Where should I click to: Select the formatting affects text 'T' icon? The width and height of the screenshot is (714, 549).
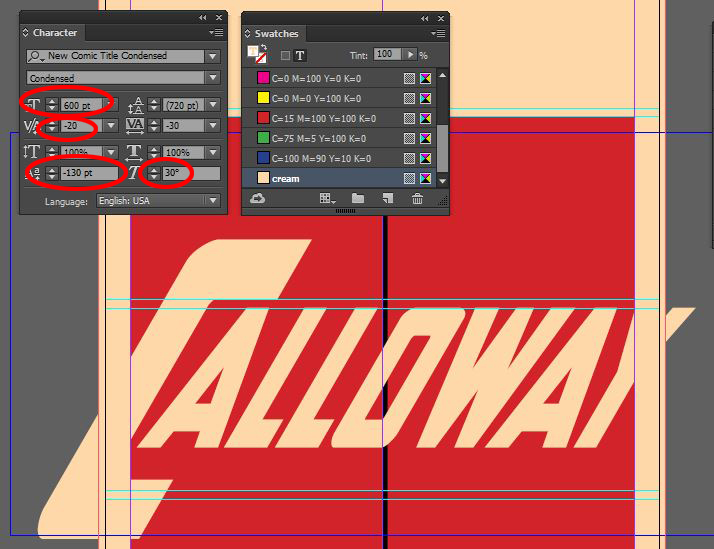[x=300, y=55]
